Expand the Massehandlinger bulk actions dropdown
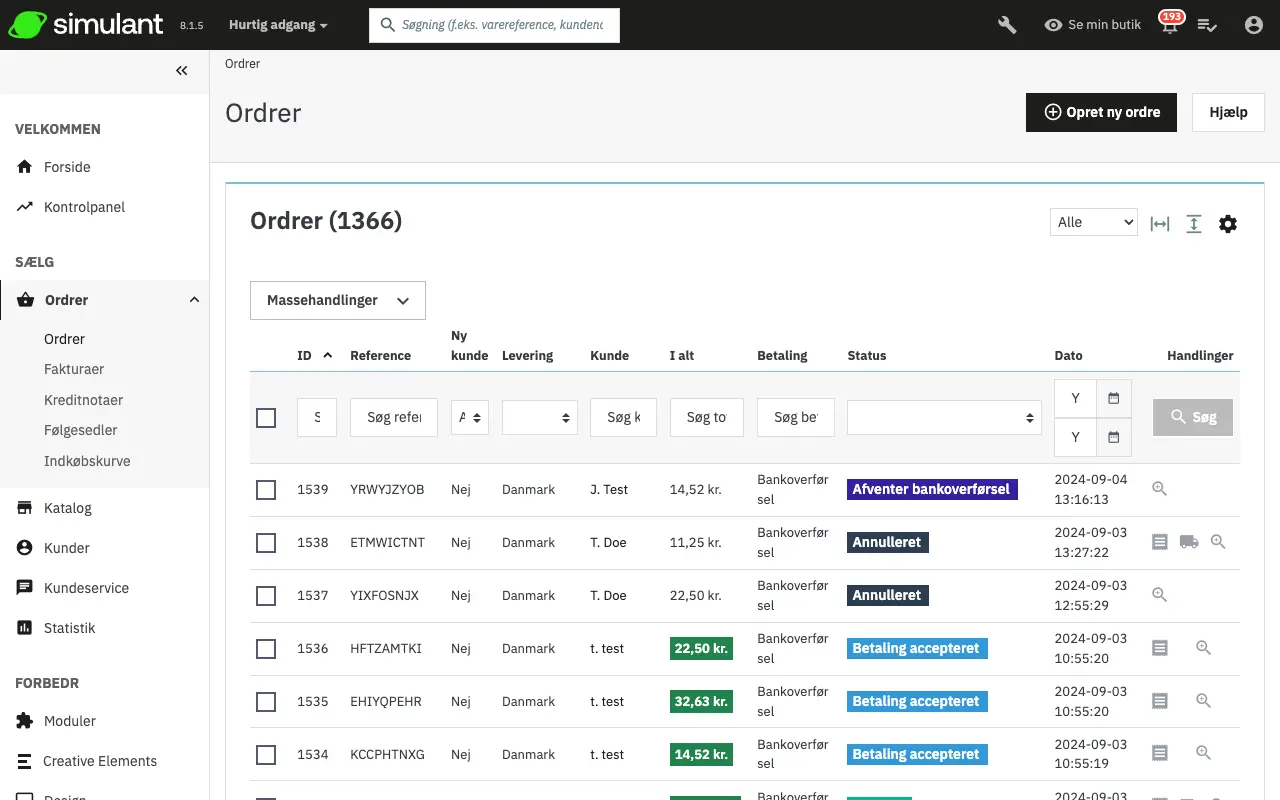1280x800 pixels. [x=338, y=300]
